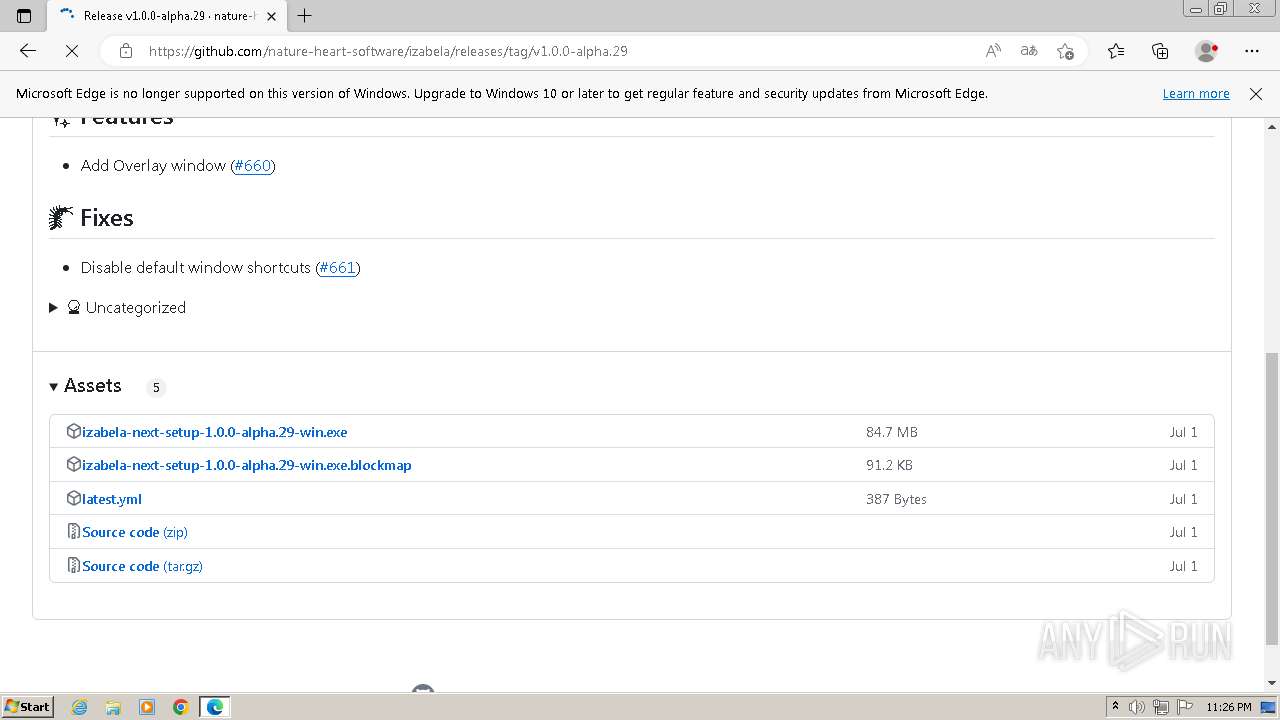Click the translate page icon
The width and height of the screenshot is (1280, 720).
1029,51
